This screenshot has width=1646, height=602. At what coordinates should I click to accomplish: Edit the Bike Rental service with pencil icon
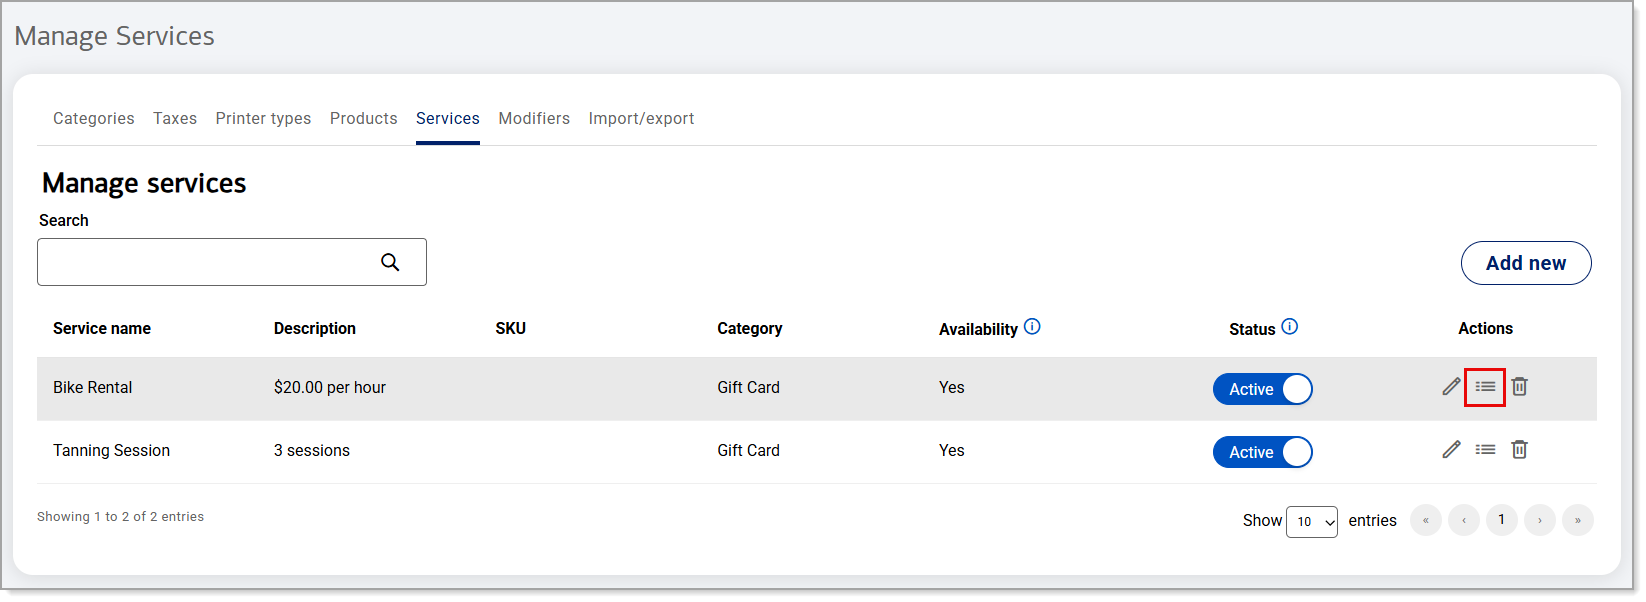coord(1451,386)
